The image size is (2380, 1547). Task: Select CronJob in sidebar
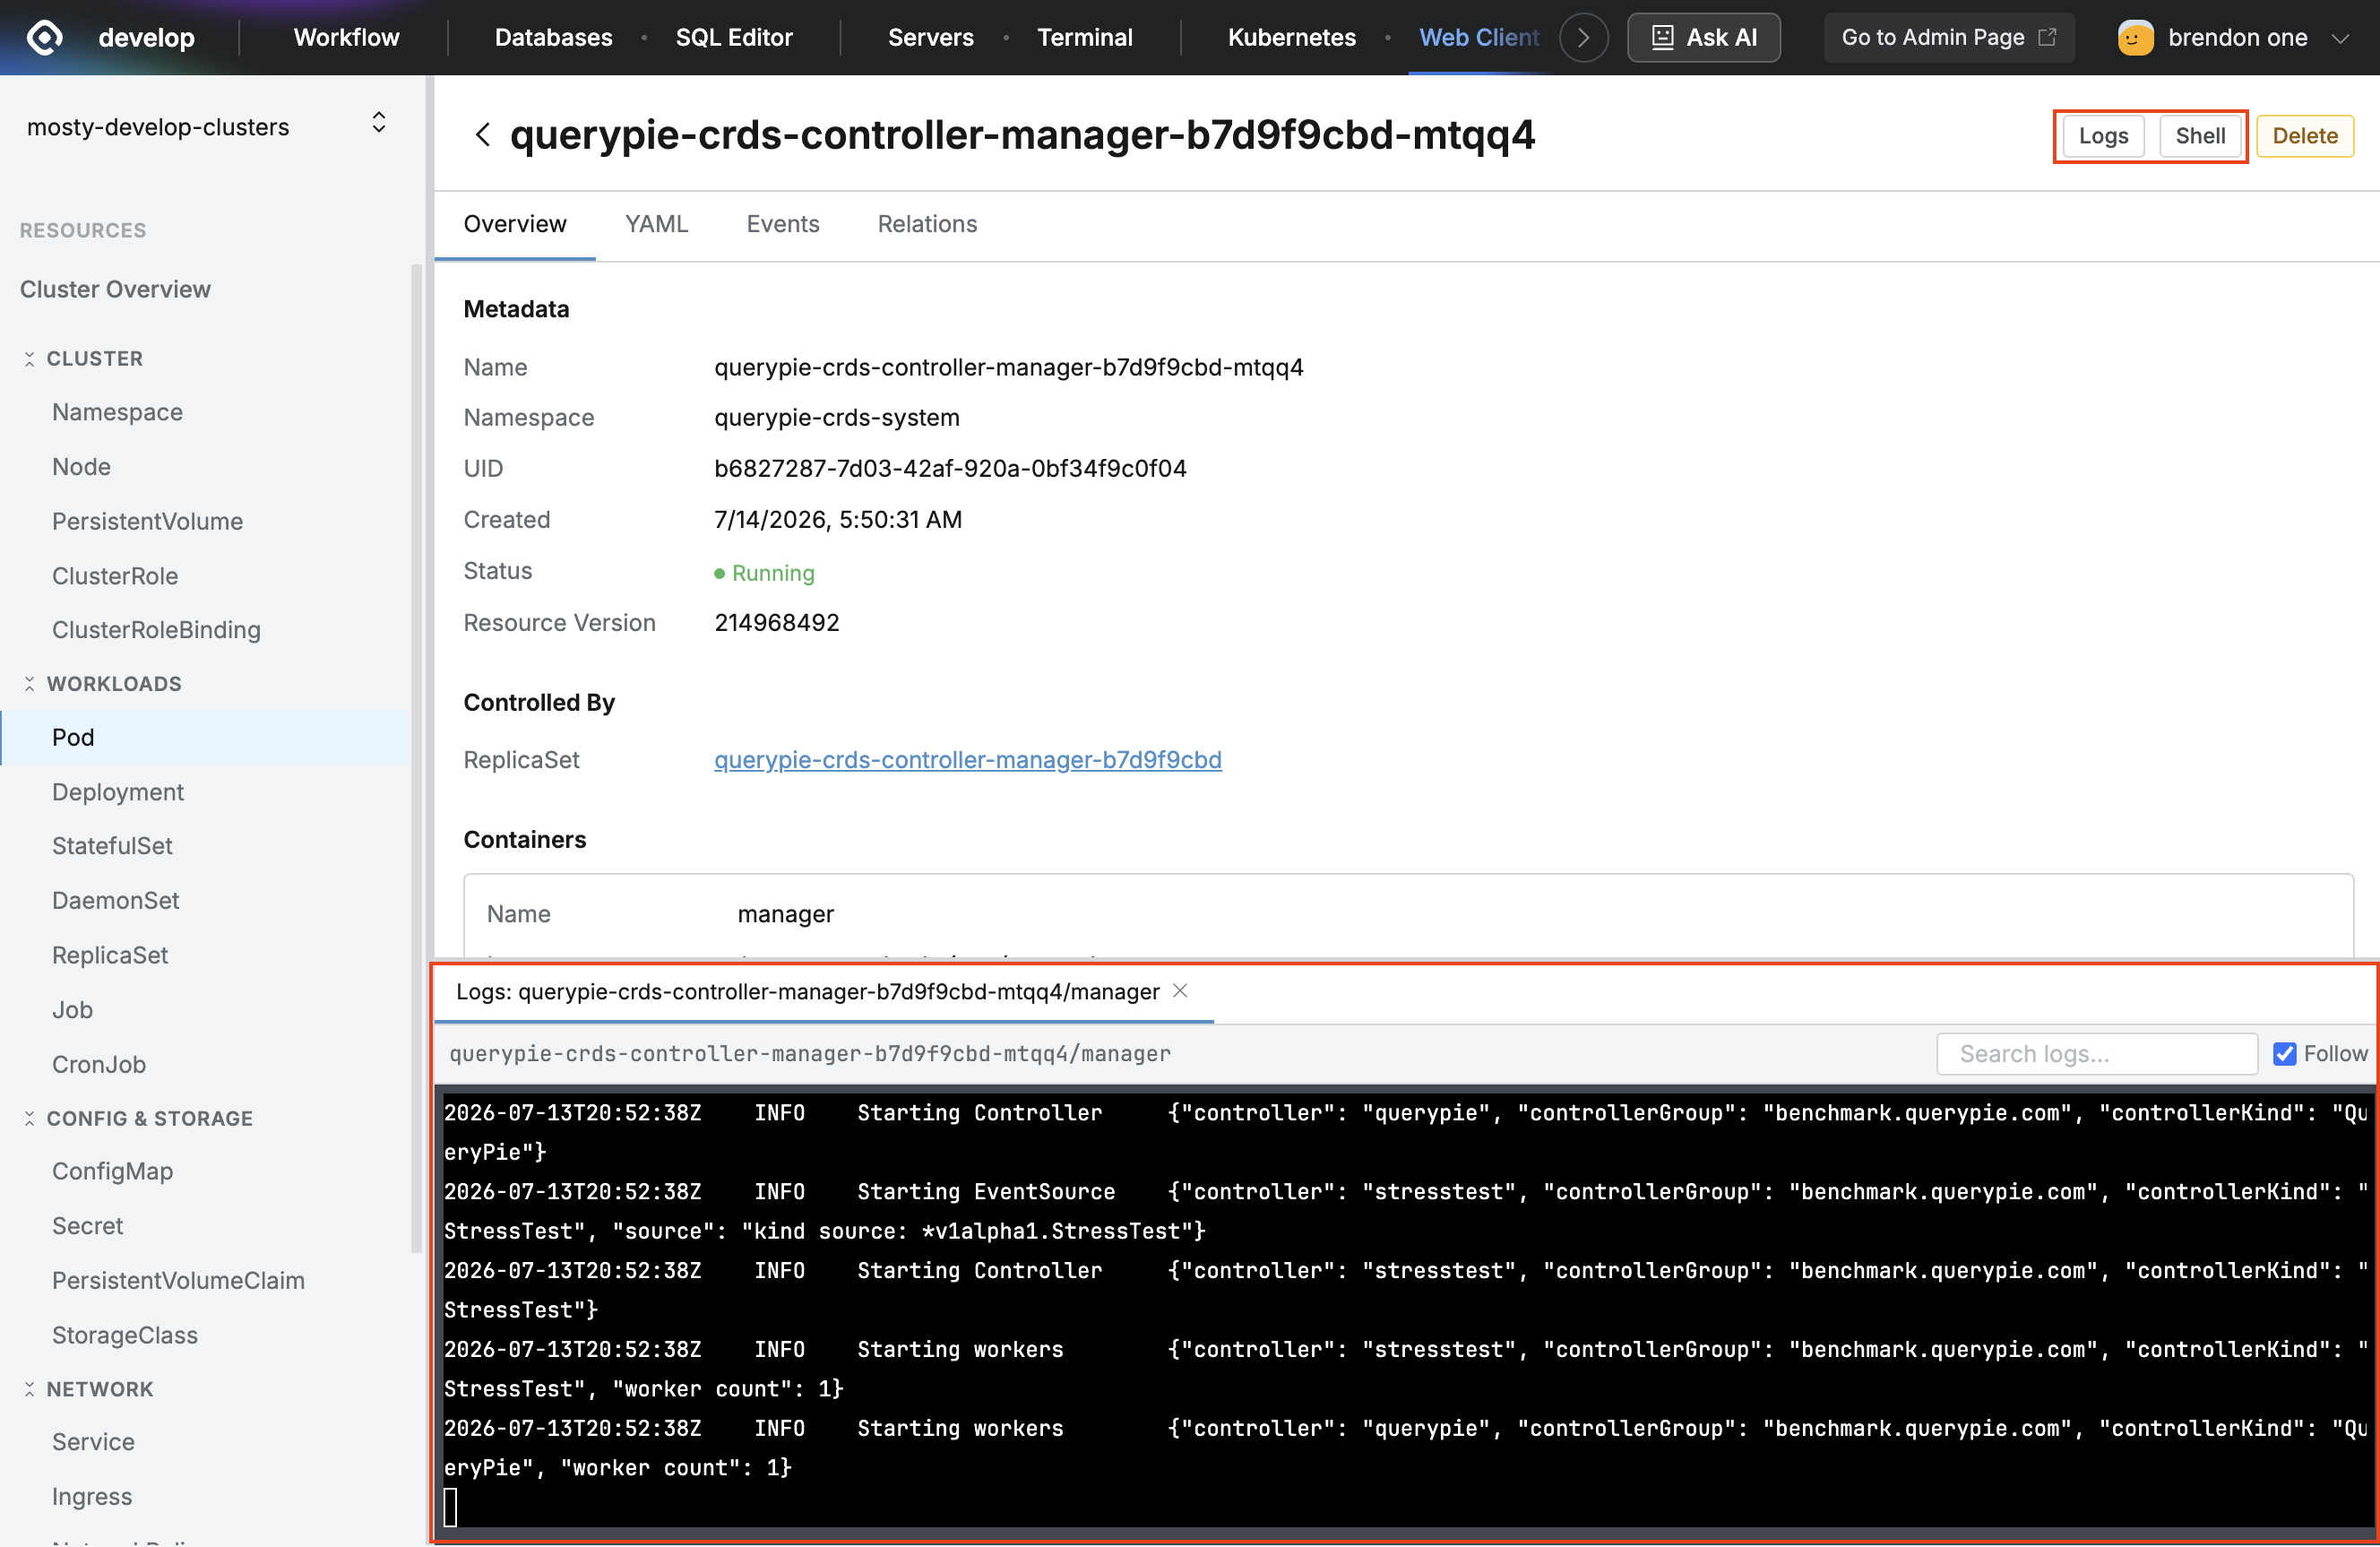coord(99,1064)
